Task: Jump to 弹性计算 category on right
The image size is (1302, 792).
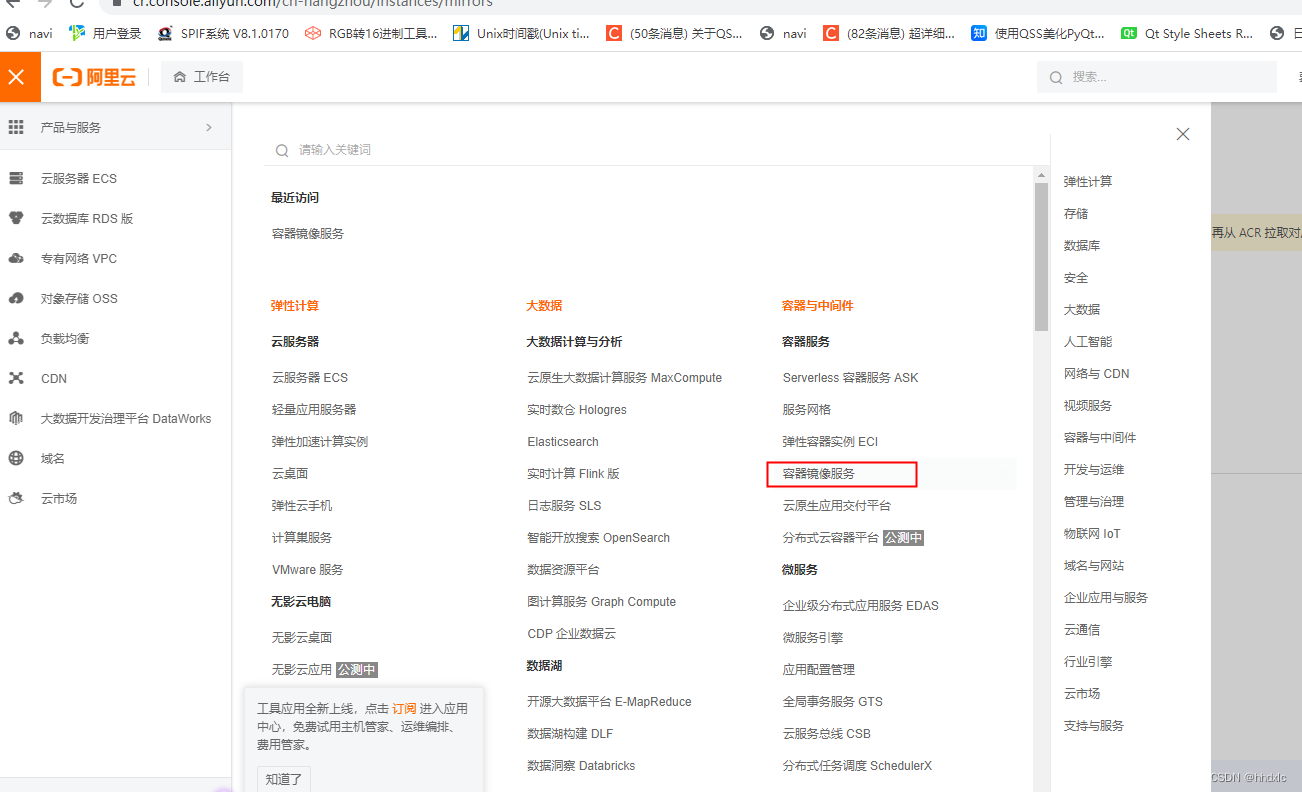Action: pos(1088,182)
